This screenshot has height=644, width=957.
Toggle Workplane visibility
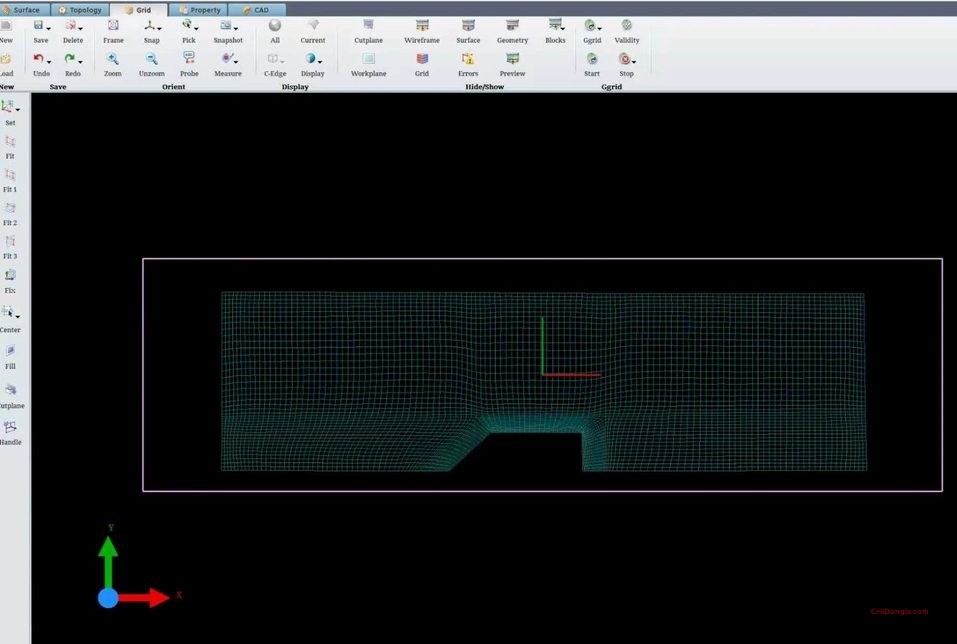point(368,59)
